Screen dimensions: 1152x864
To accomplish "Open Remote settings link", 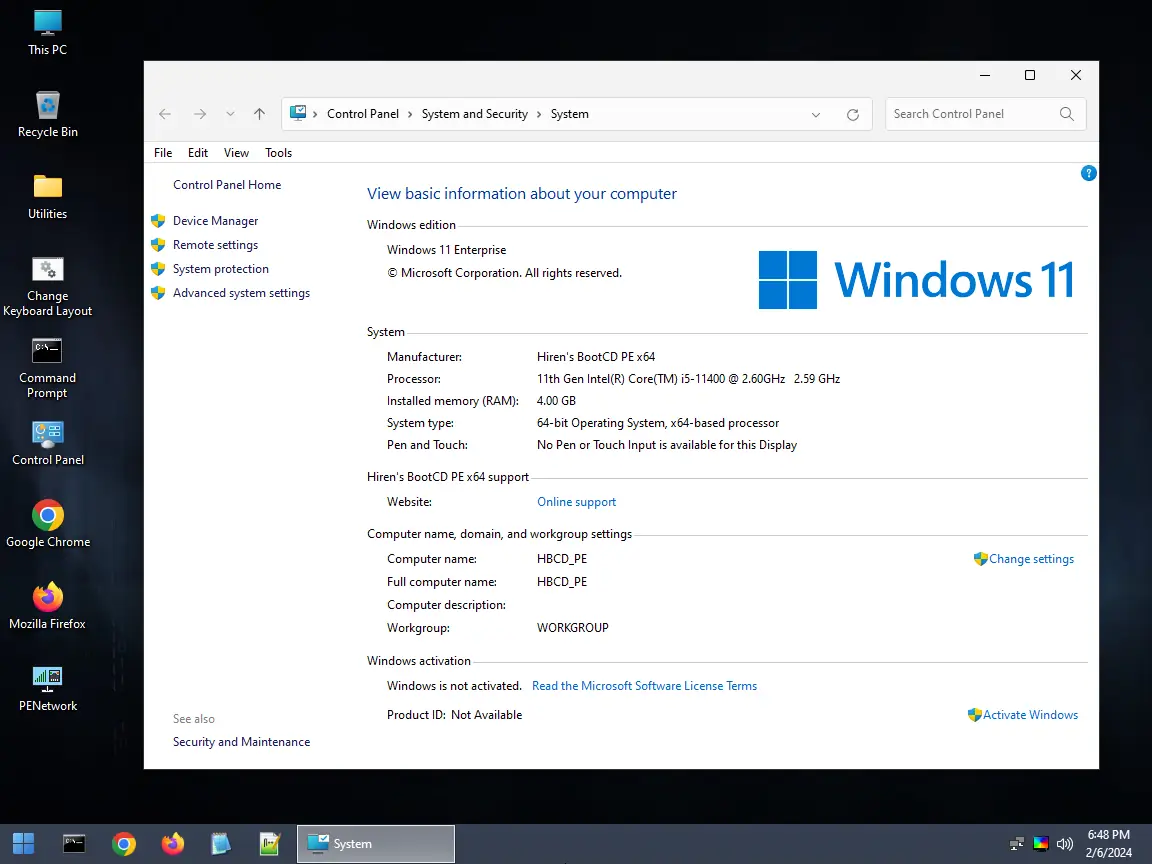I will (215, 245).
